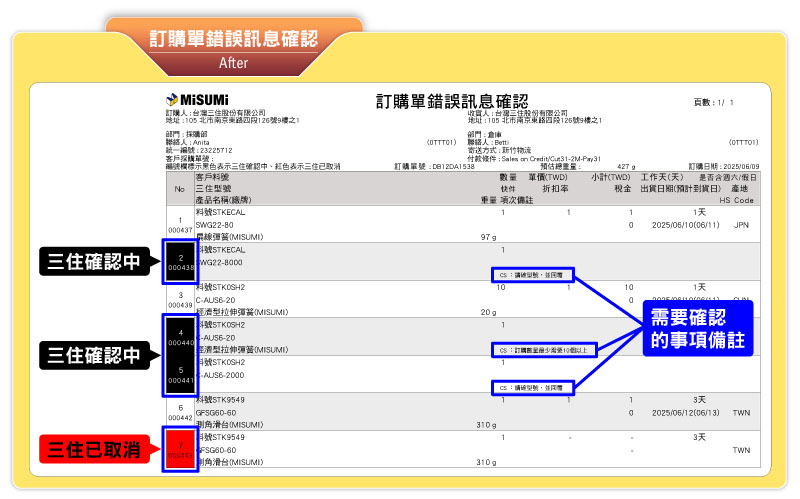Click the 折扣率 column header

pos(555,188)
